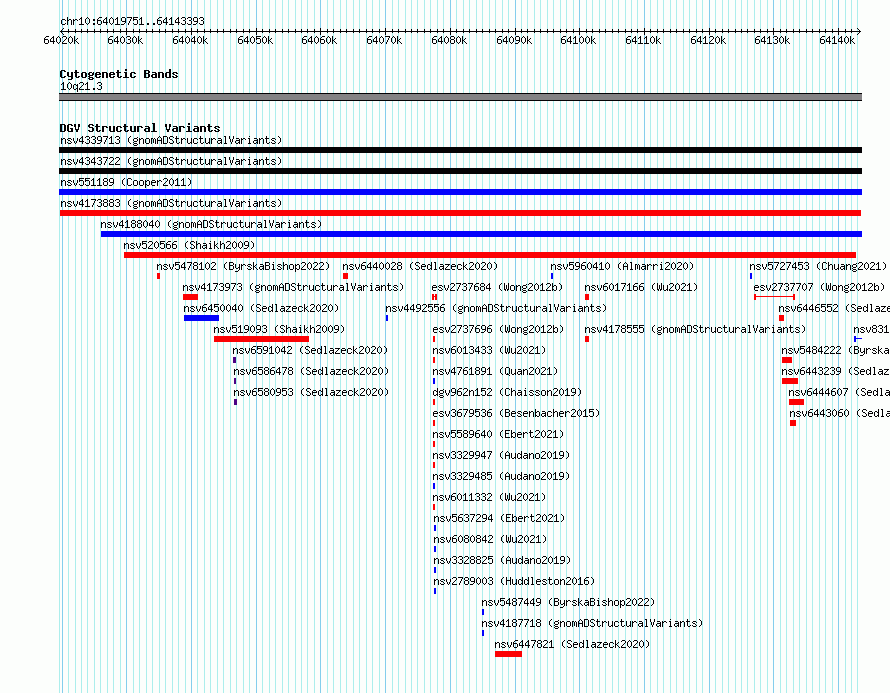Open nsv6586478 (Sedlazeck2020) variant
Viewport: 890px width, 693px height.
pyautogui.click(x=312, y=371)
